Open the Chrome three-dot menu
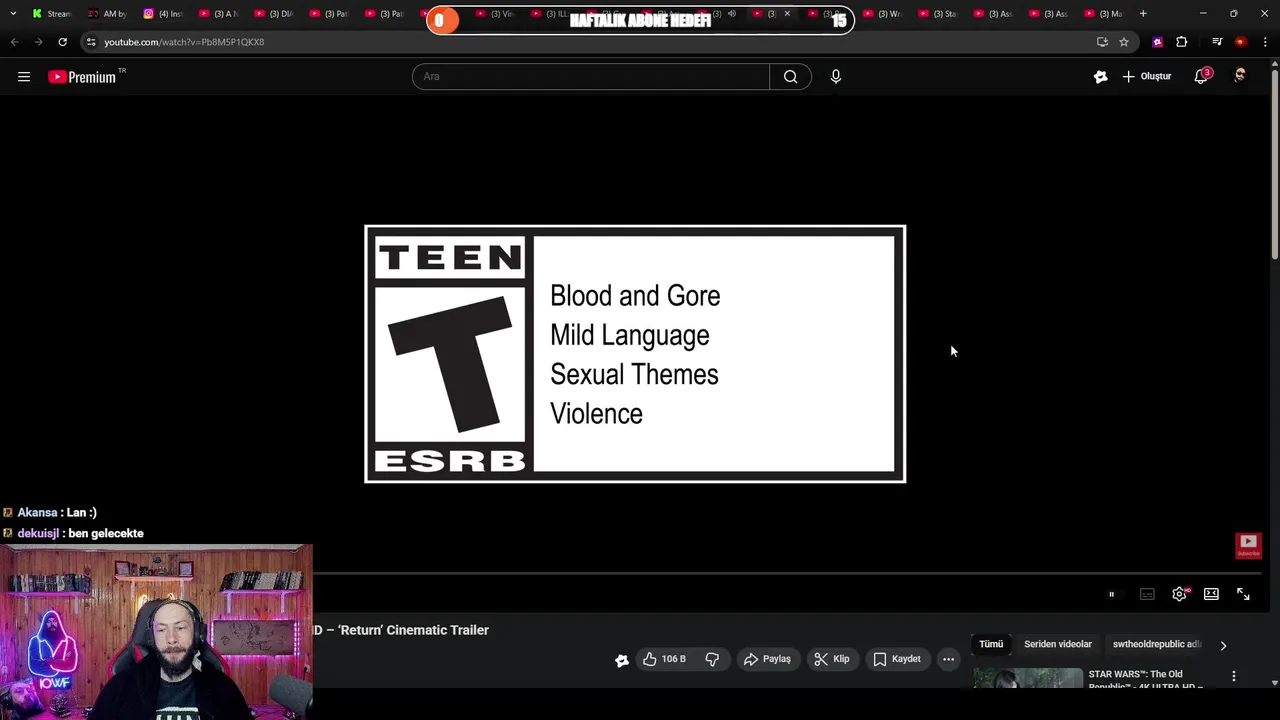Image resolution: width=1280 pixels, height=720 pixels. tap(1265, 42)
